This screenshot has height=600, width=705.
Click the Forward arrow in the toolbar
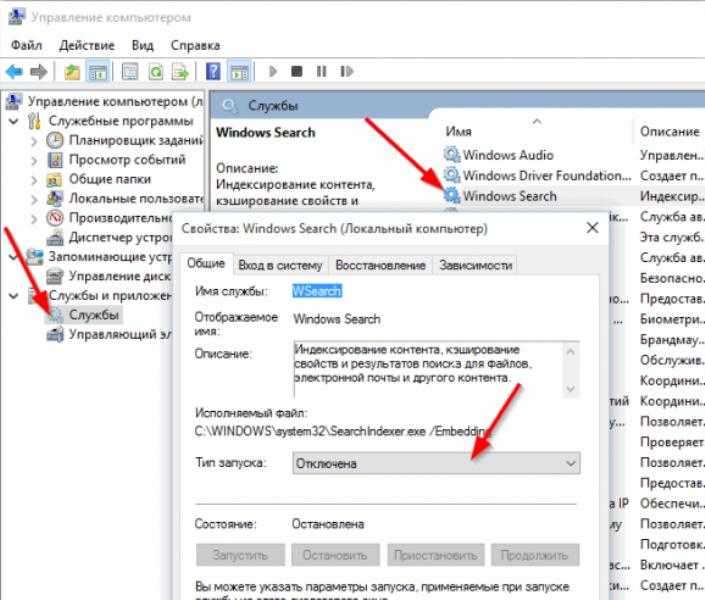(x=39, y=72)
